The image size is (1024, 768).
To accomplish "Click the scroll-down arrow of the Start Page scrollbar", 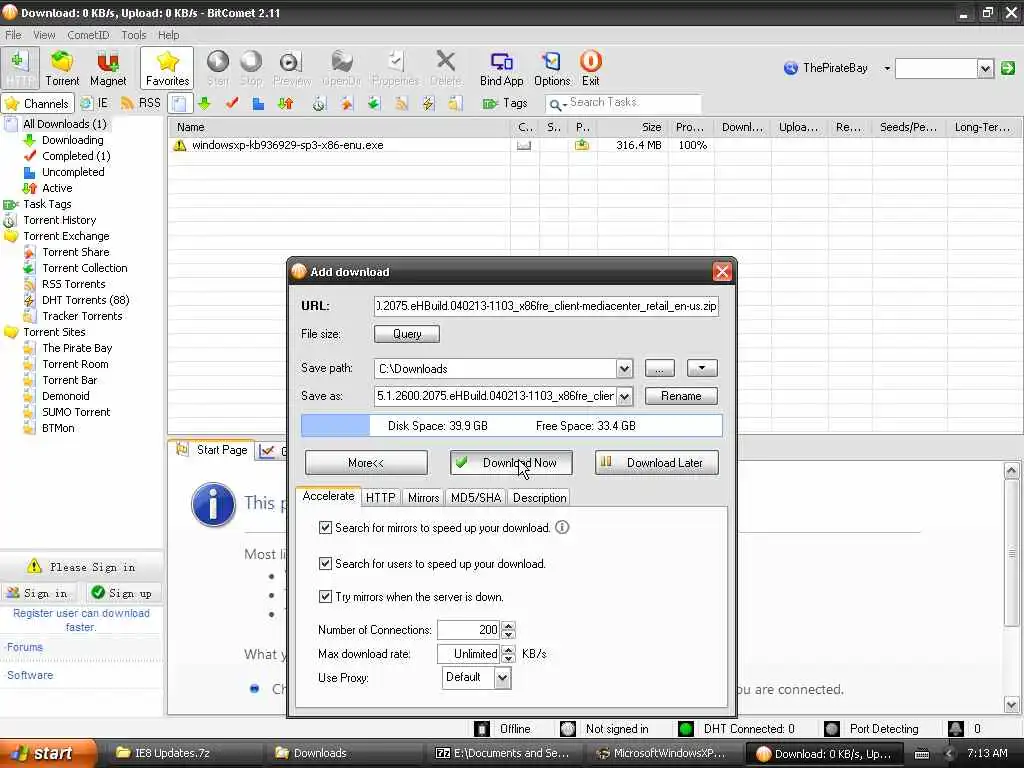I will (1011, 705).
